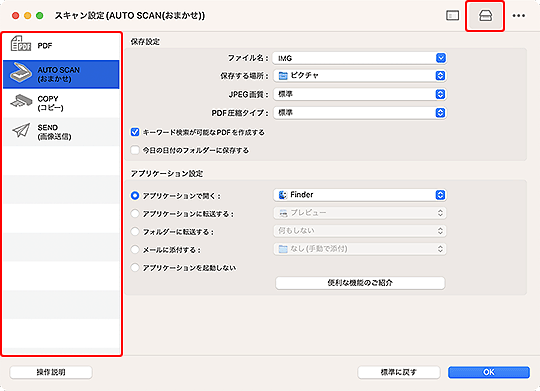Viewport: 540px width, 391px height.
Task: Open the scanner tab icon in the toolbar
Action: (x=485, y=16)
